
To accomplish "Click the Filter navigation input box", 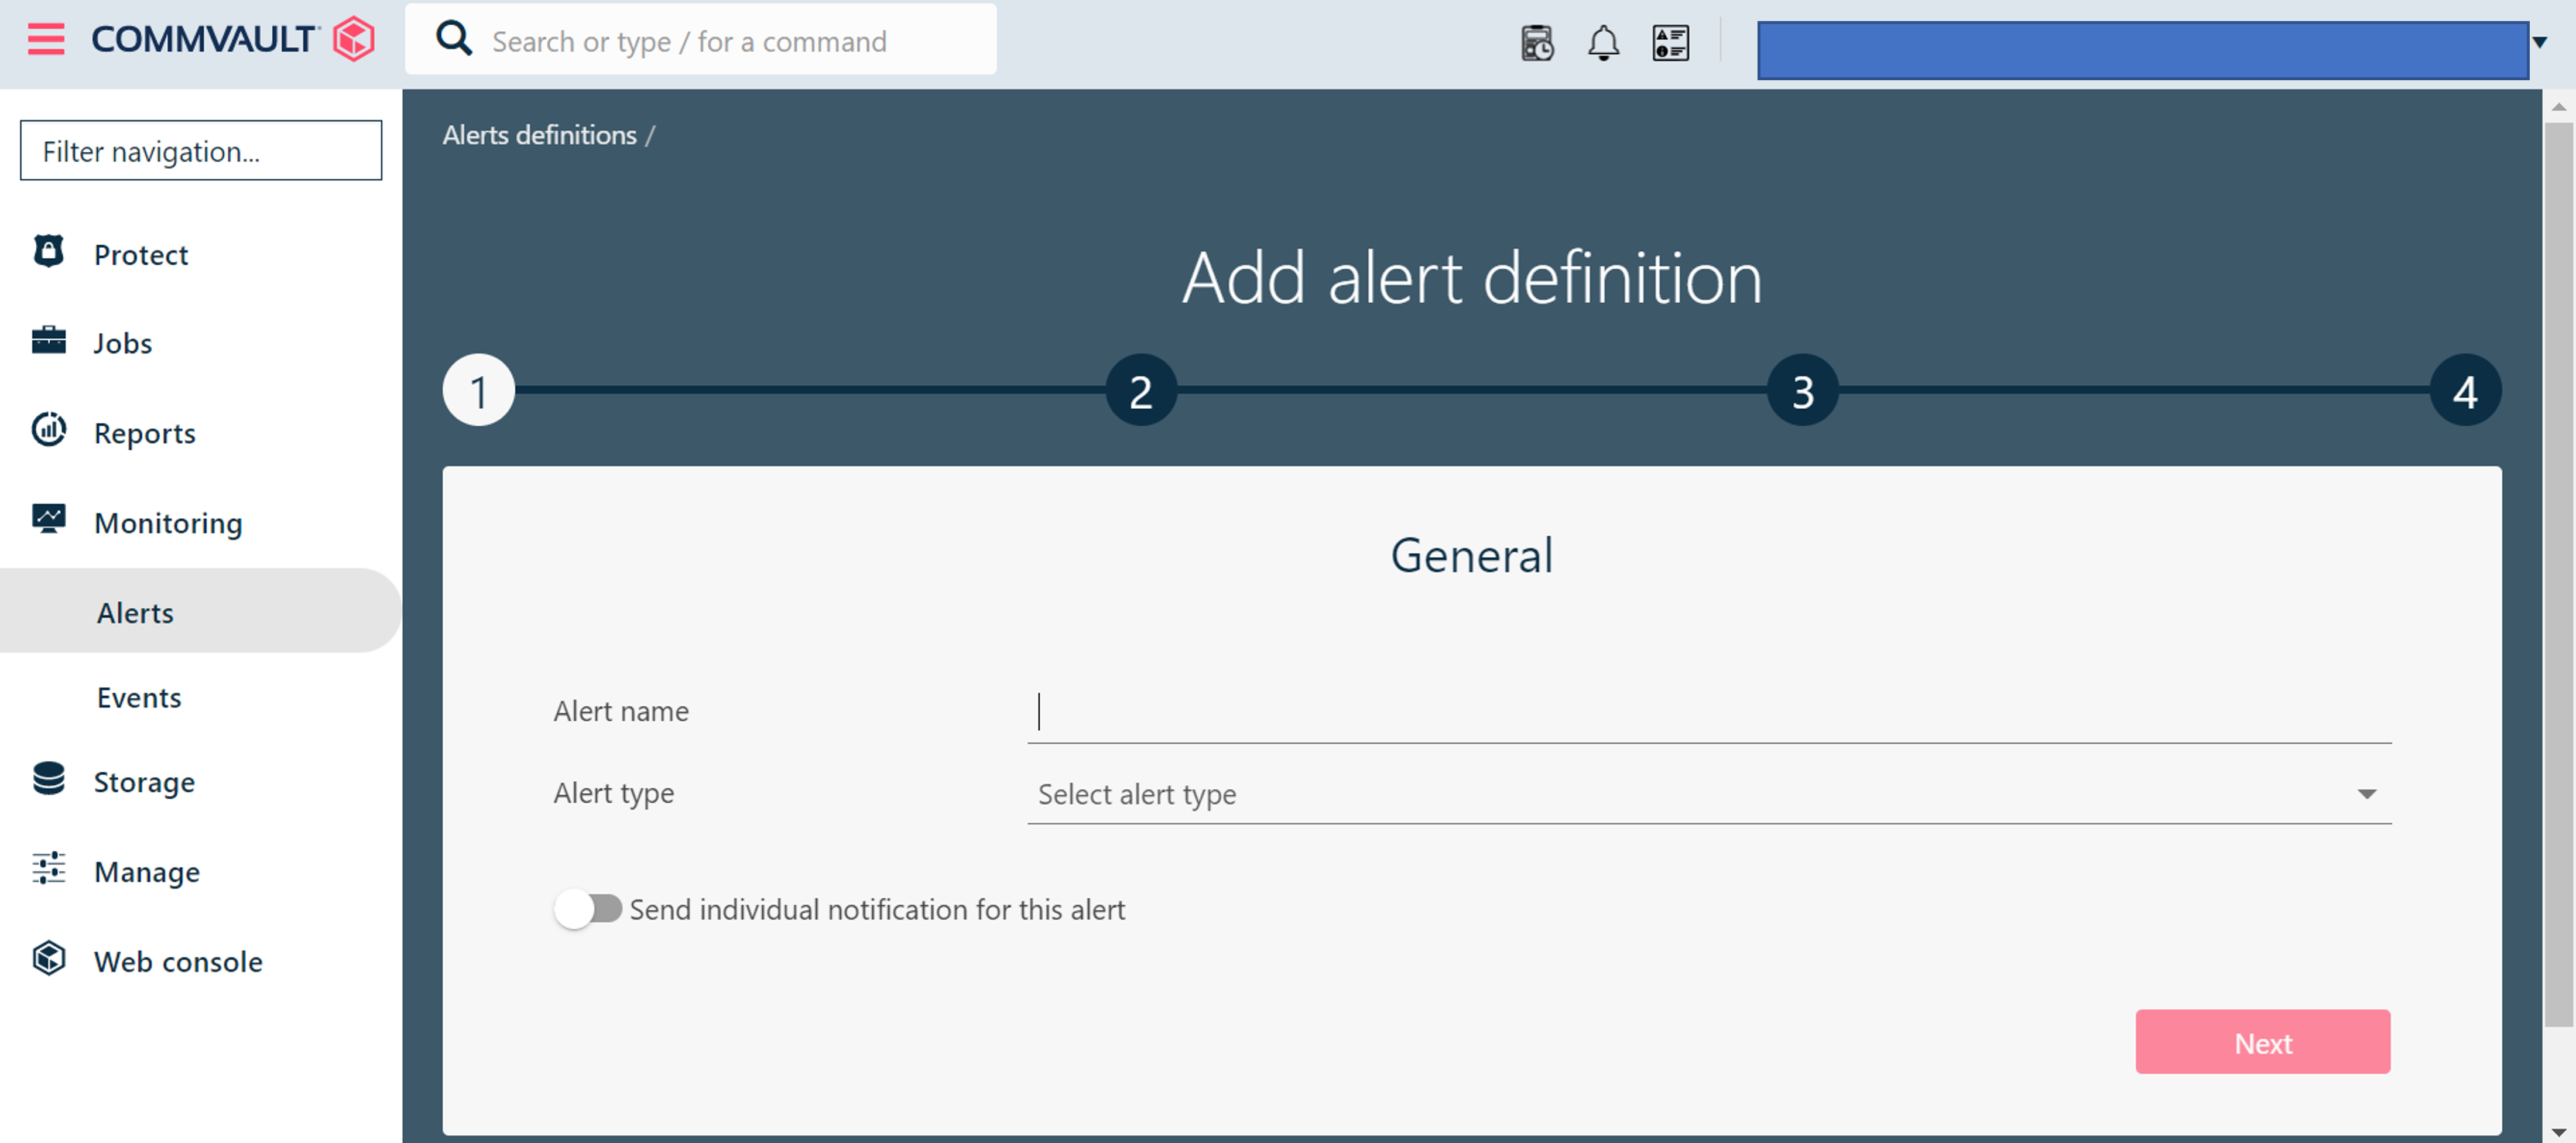I will tap(201, 151).
